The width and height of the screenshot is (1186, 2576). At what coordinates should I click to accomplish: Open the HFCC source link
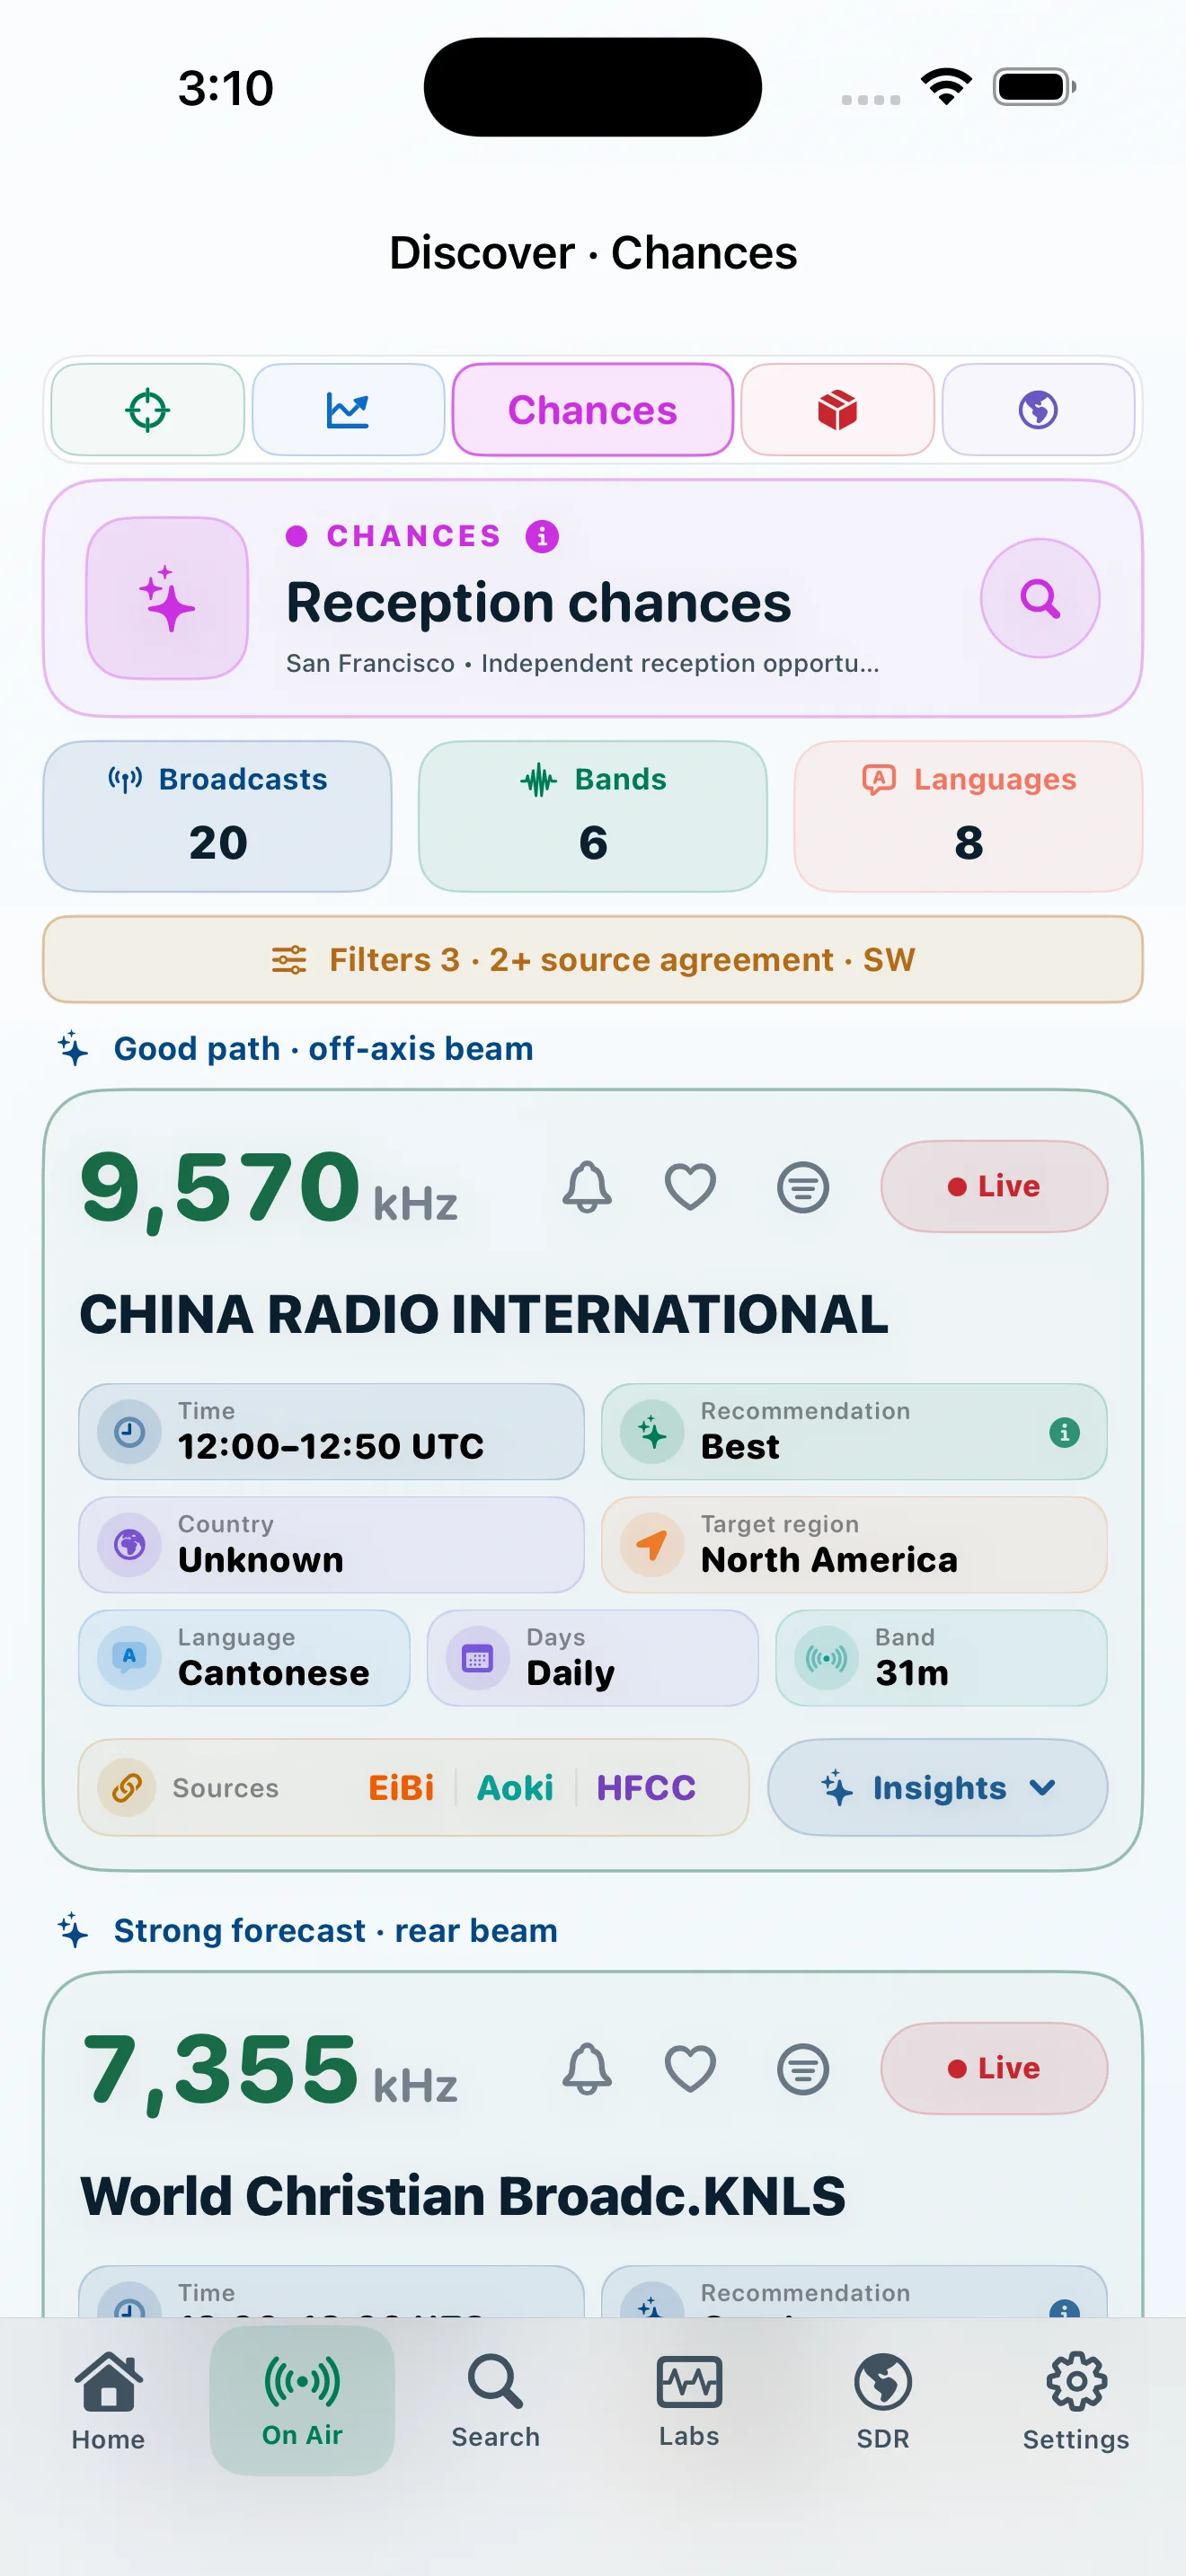(x=646, y=1788)
